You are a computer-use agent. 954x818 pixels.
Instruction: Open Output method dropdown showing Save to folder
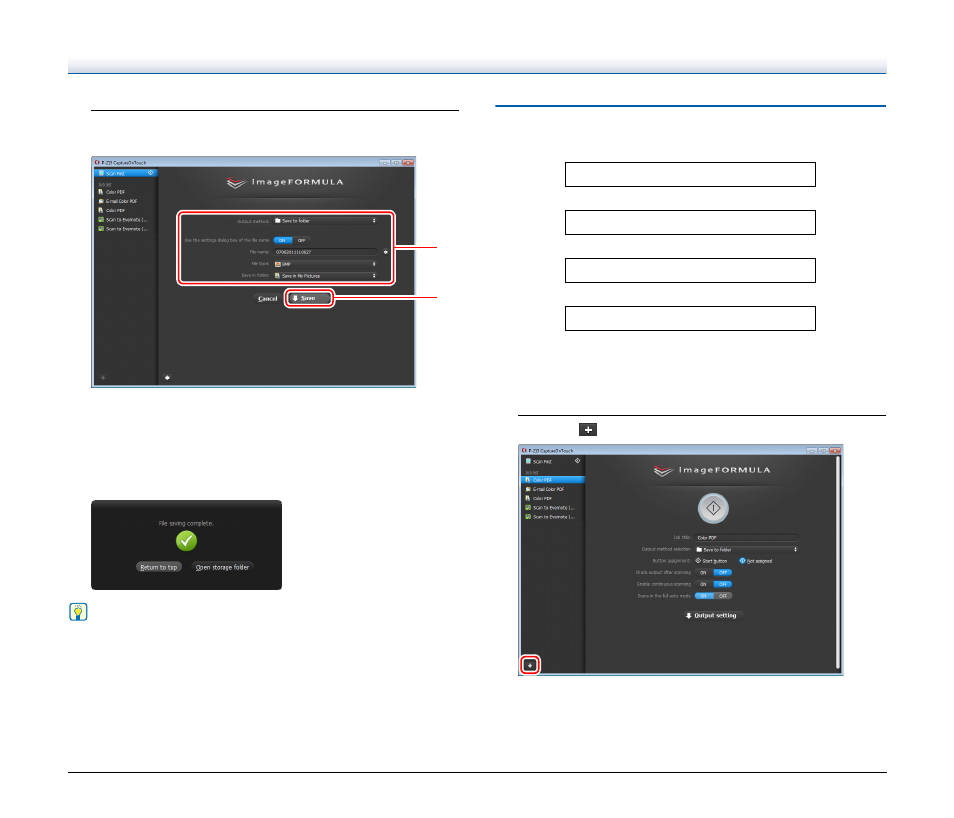[326, 221]
